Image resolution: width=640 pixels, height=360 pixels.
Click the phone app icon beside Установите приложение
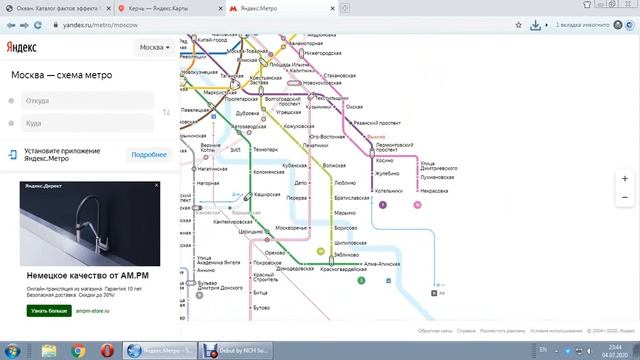point(13,155)
